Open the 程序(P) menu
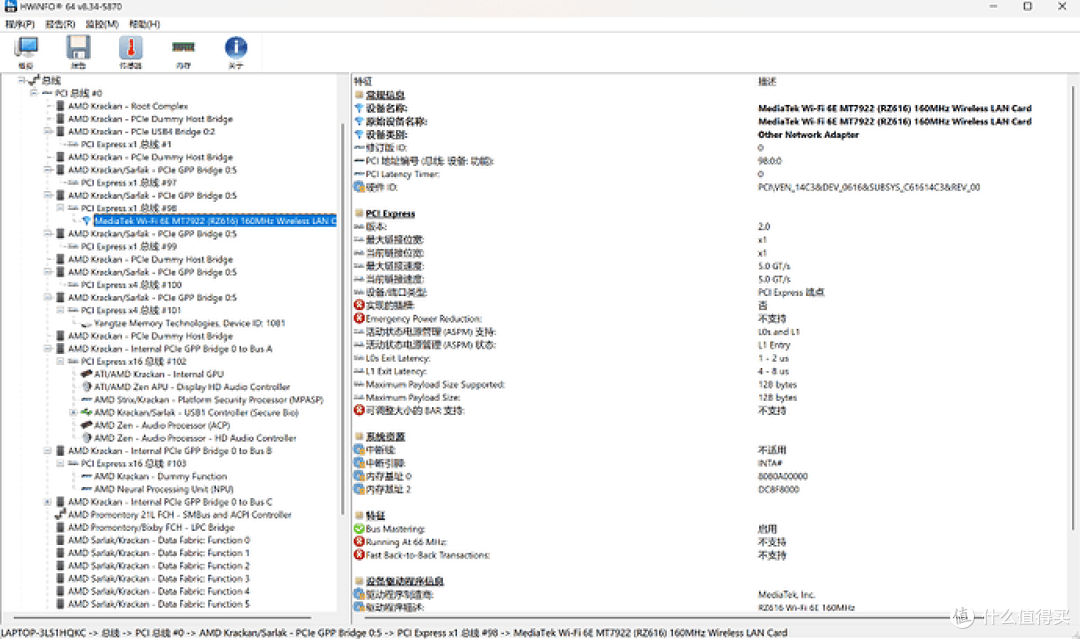Viewport: 1080px width, 639px height. [20, 24]
